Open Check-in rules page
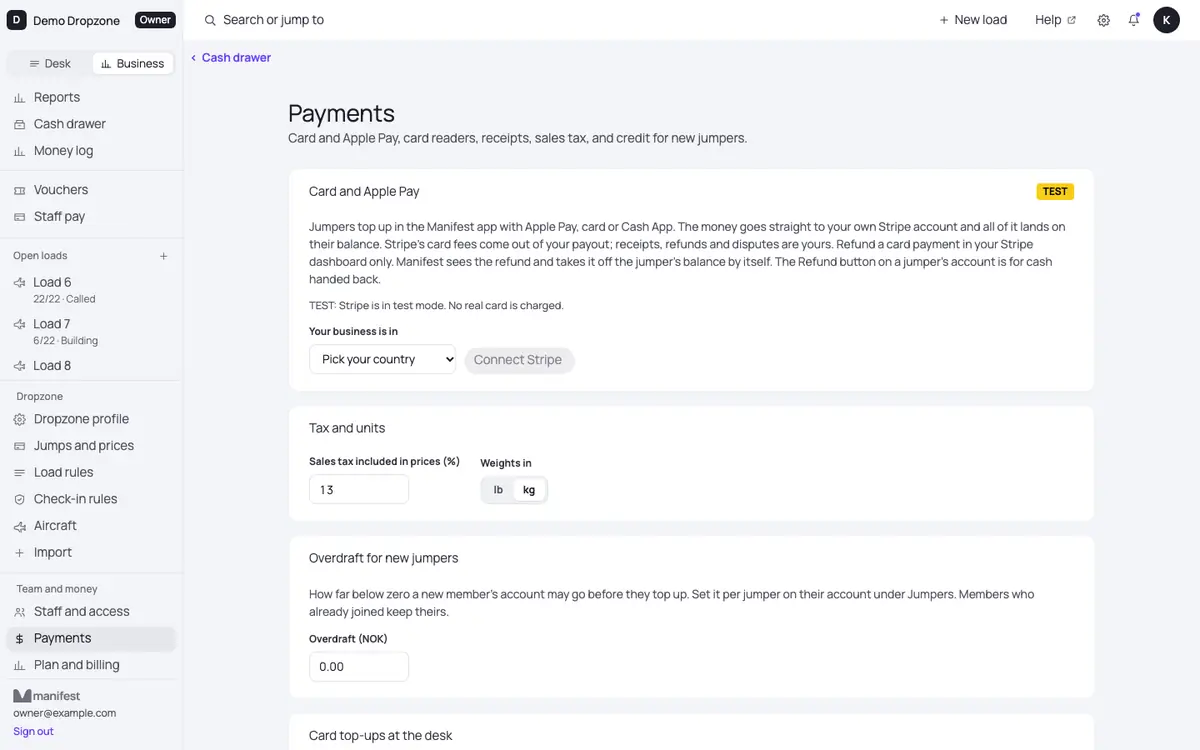The height and width of the screenshot is (750, 1200). click(91, 499)
